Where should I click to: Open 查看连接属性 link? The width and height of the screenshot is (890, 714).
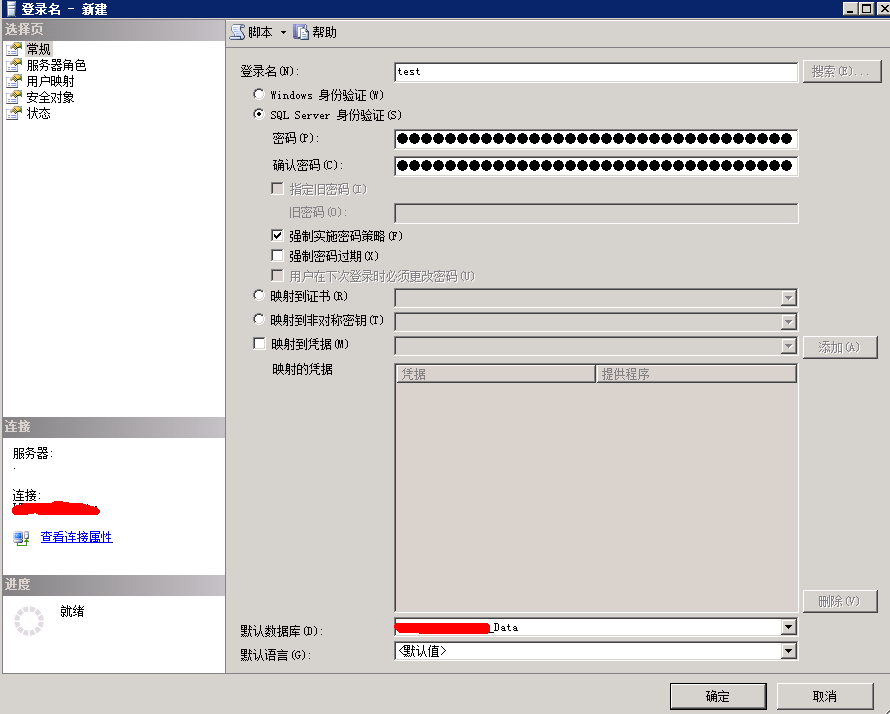[x=77, y=537]
